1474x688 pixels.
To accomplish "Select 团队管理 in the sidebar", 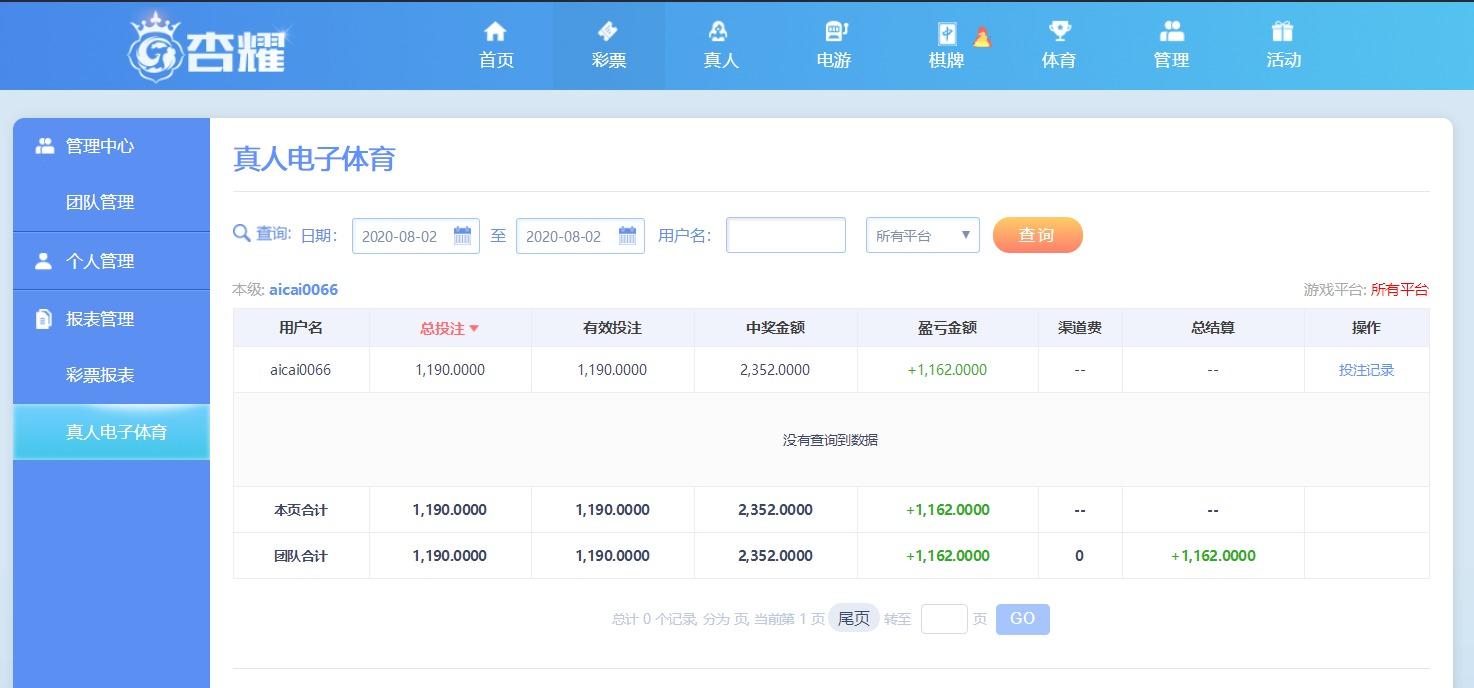I will [x=100, y=203].
